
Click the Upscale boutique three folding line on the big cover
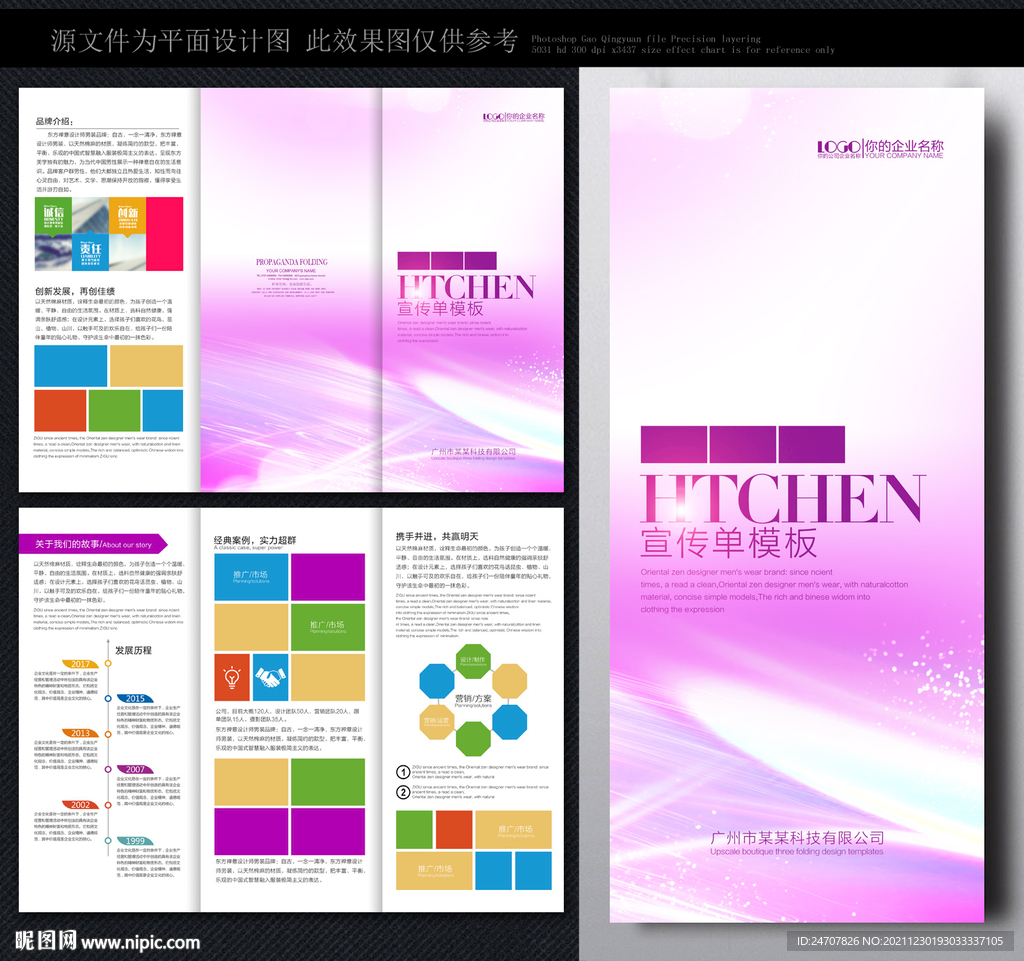click(797, 851)
